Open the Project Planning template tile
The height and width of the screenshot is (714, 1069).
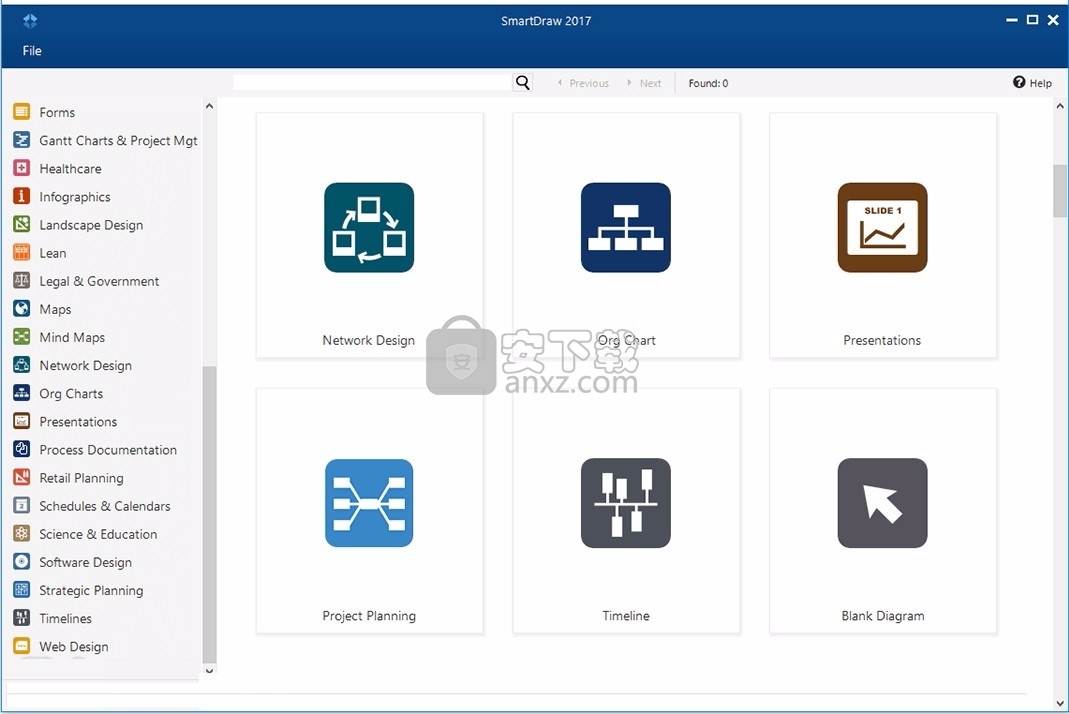coord(370,511)
